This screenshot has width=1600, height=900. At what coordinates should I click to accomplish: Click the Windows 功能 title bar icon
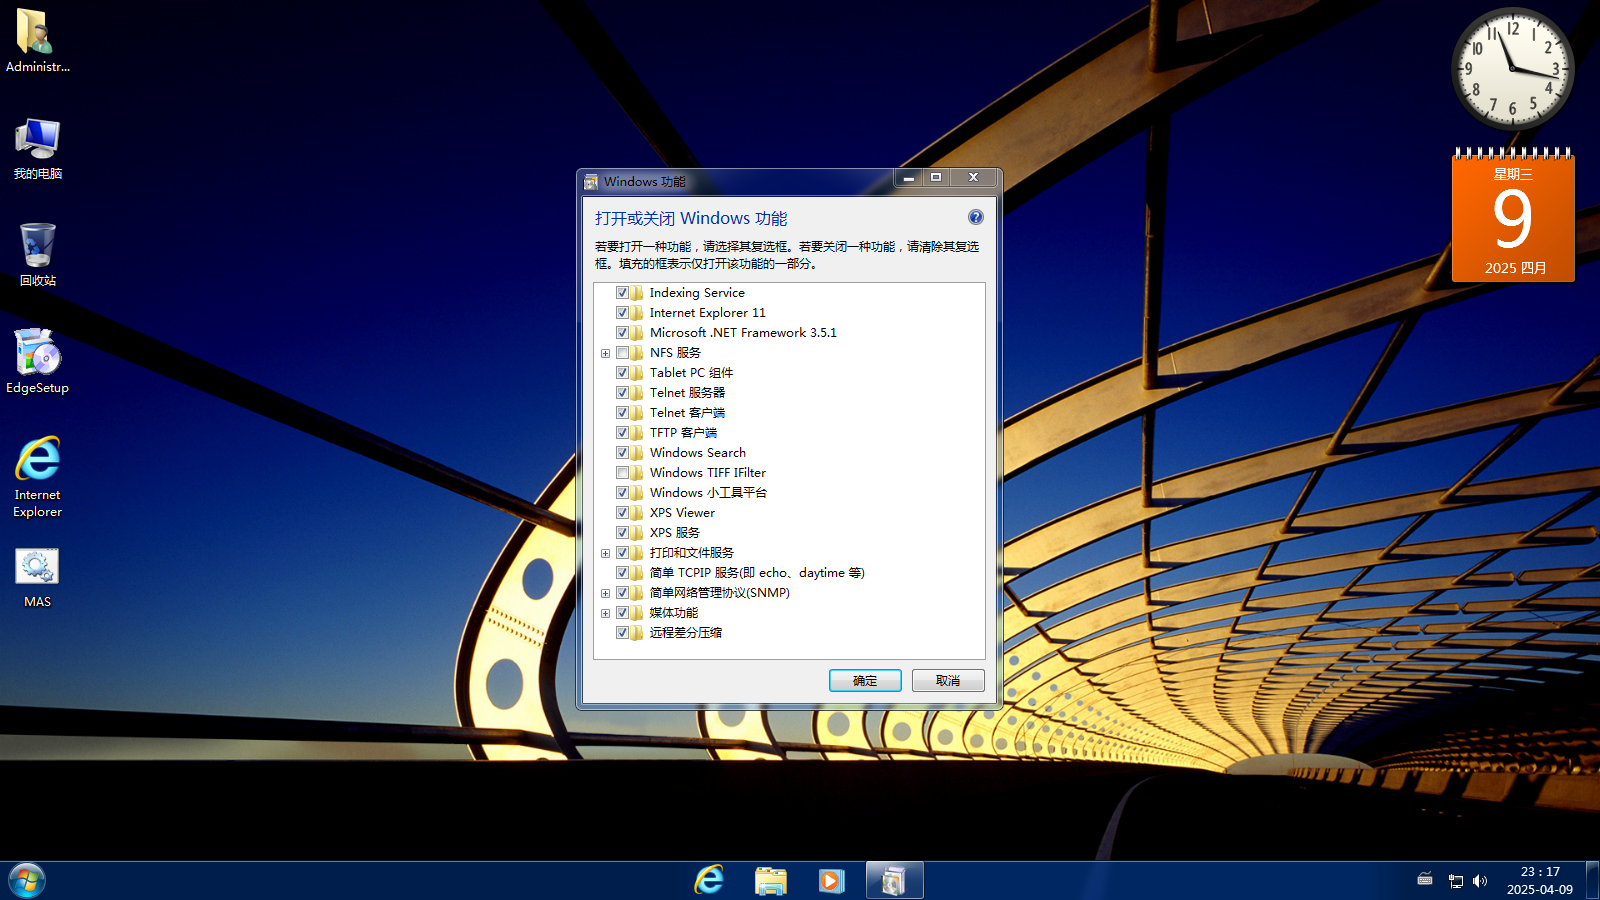click(591, 182)
